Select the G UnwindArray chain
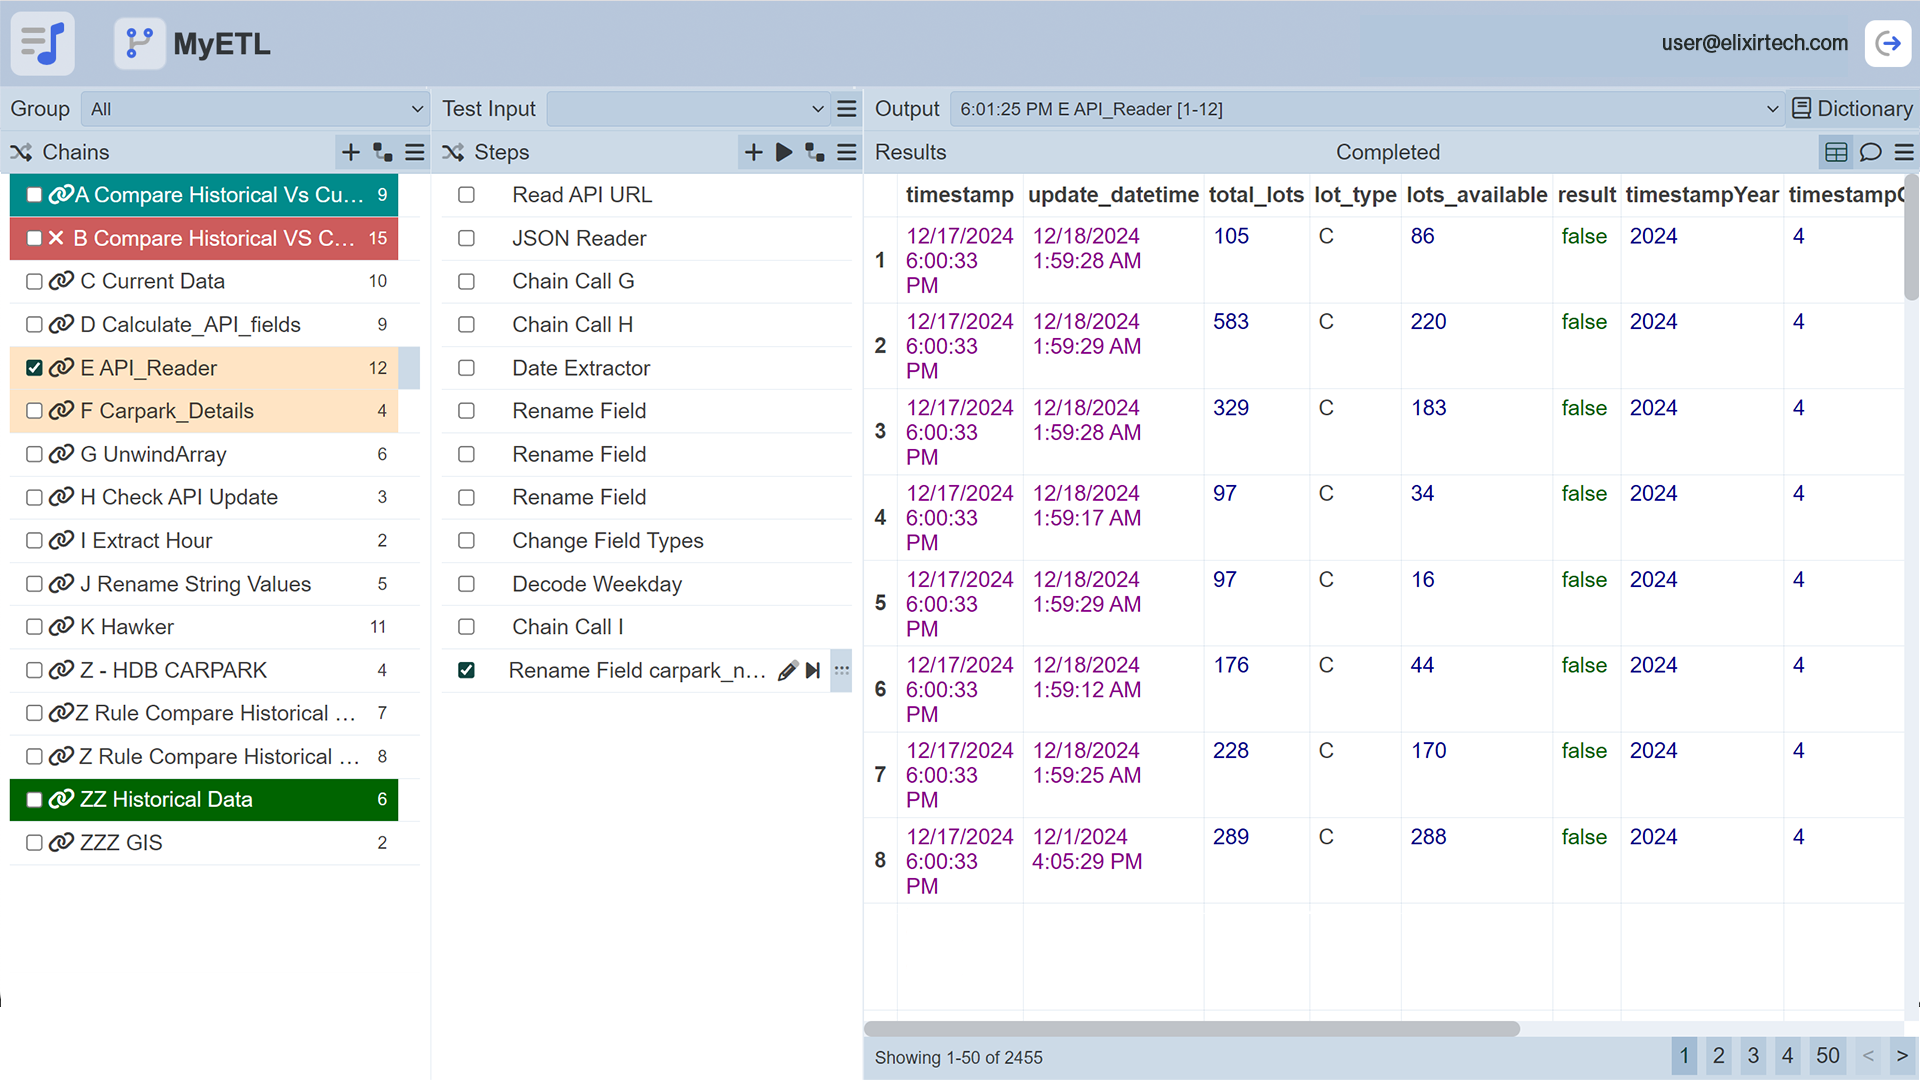 pyautogui.click(x=153, y=454)
